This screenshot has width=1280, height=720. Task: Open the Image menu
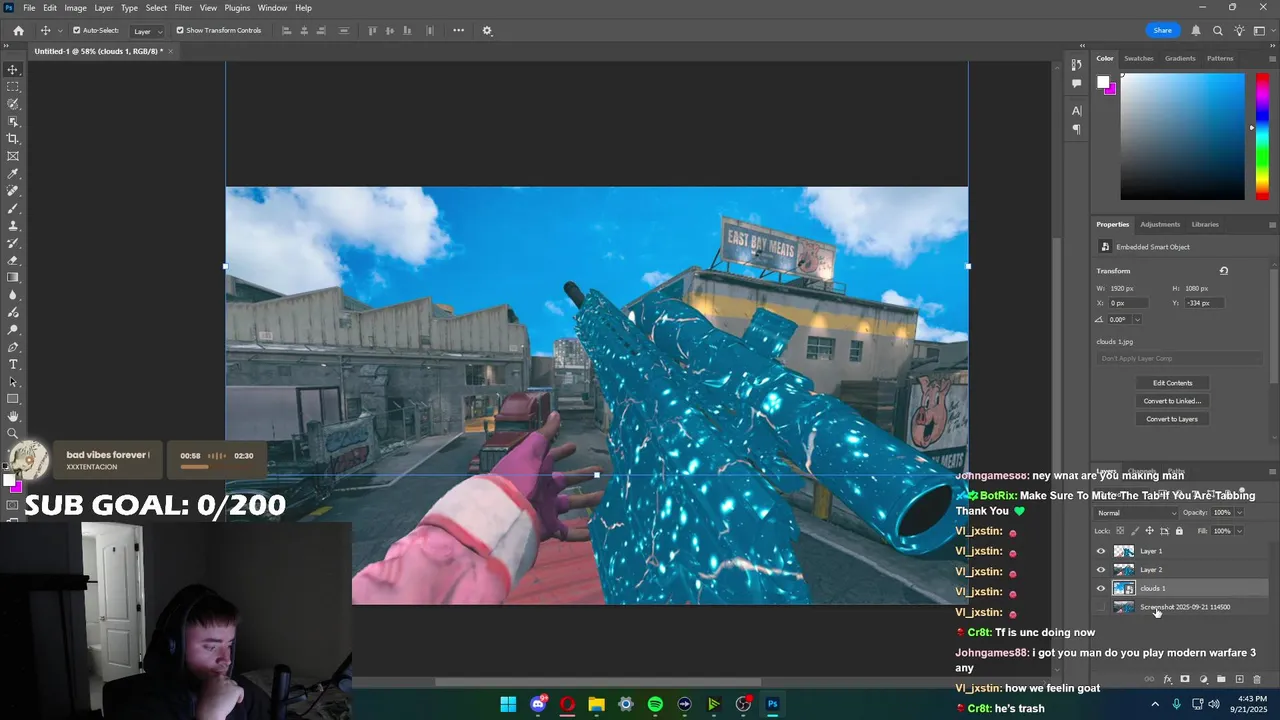pyautogui.click(x=75, y=8)
